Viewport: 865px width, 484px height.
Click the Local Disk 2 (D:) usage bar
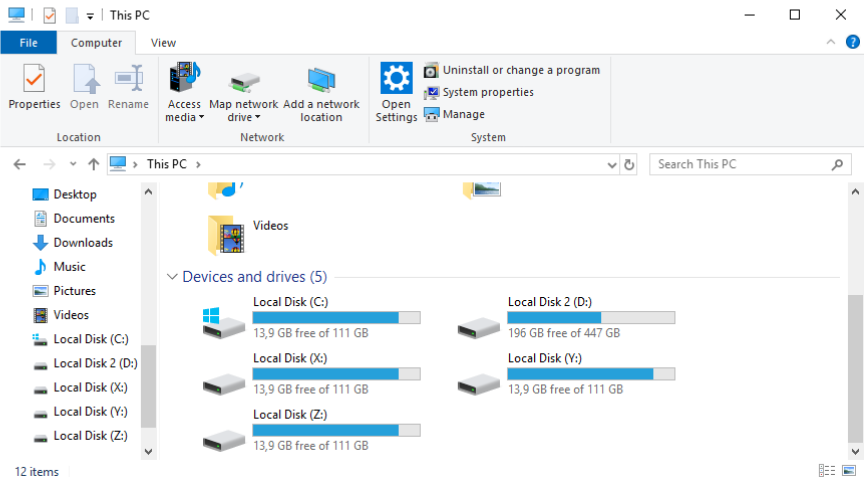[591, 317]
